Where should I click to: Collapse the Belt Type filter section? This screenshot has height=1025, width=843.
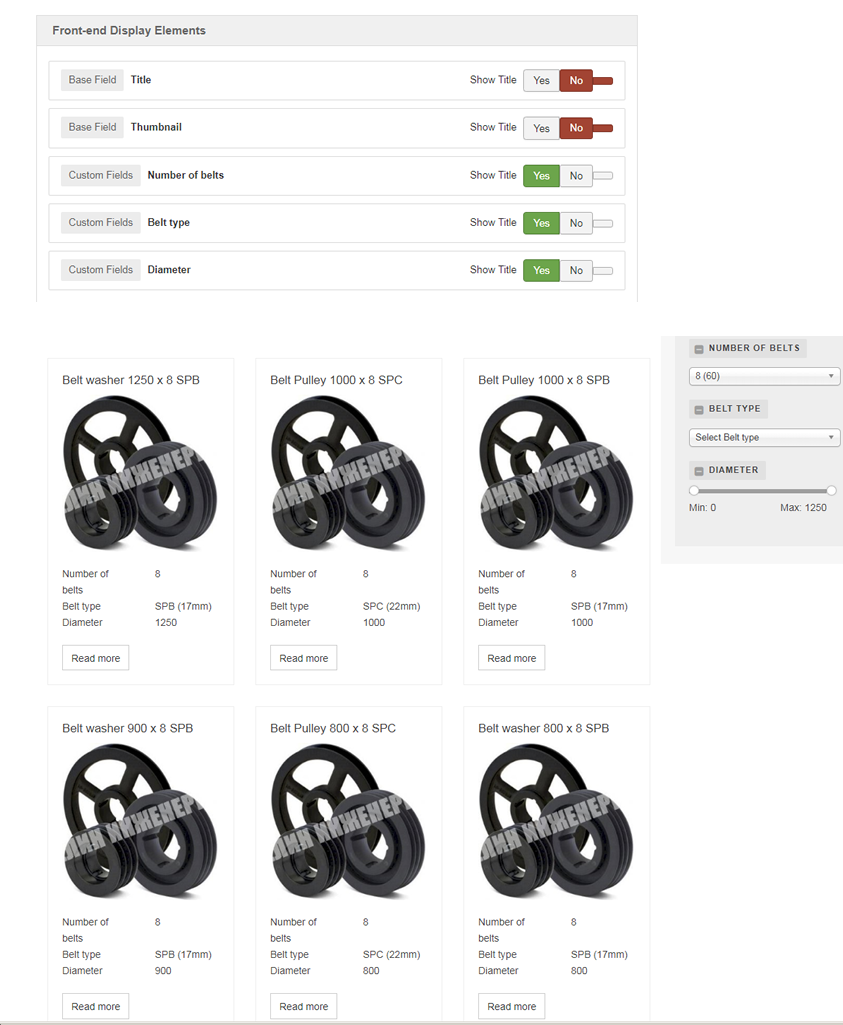click(x=698, y=410)
